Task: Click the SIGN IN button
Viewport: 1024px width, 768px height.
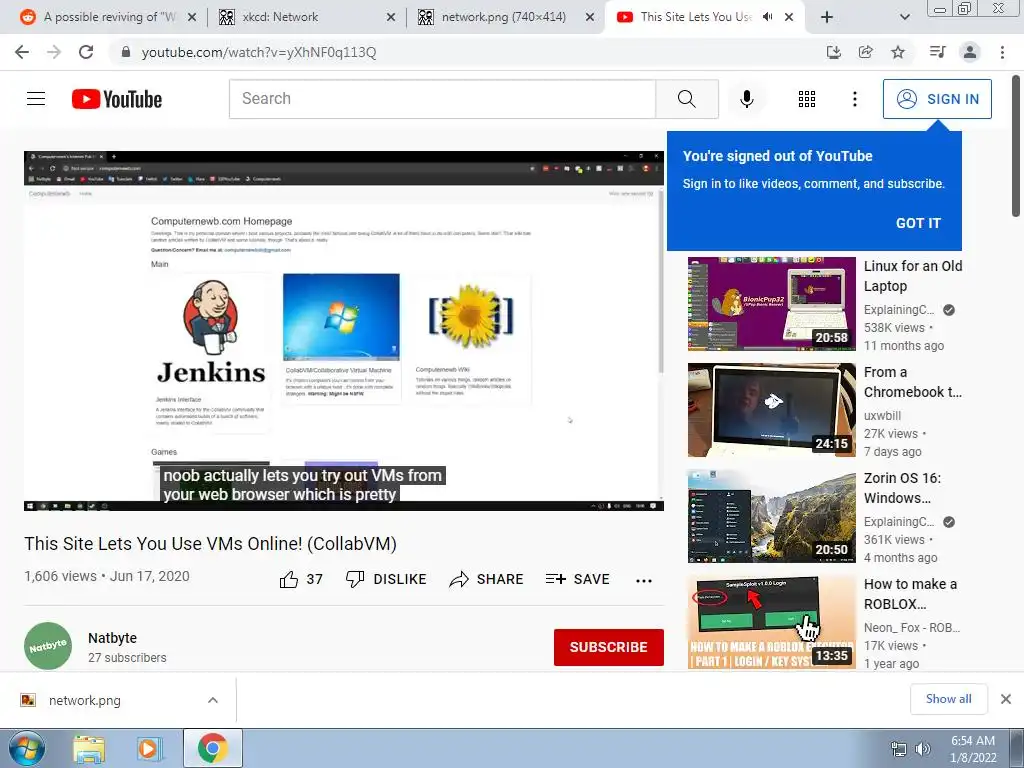Action: pos(937,99)
